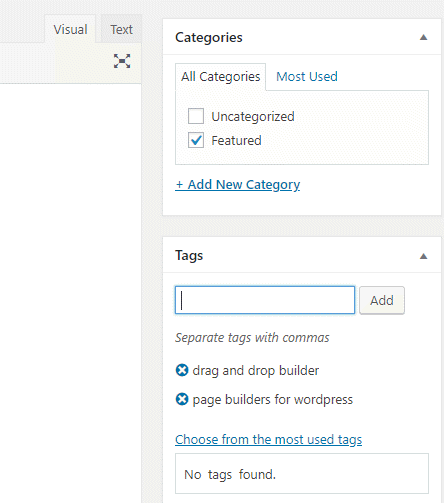This screenshot has height=503, width=444.
Task: Open the Add New Category link
Action: [237, 184]
